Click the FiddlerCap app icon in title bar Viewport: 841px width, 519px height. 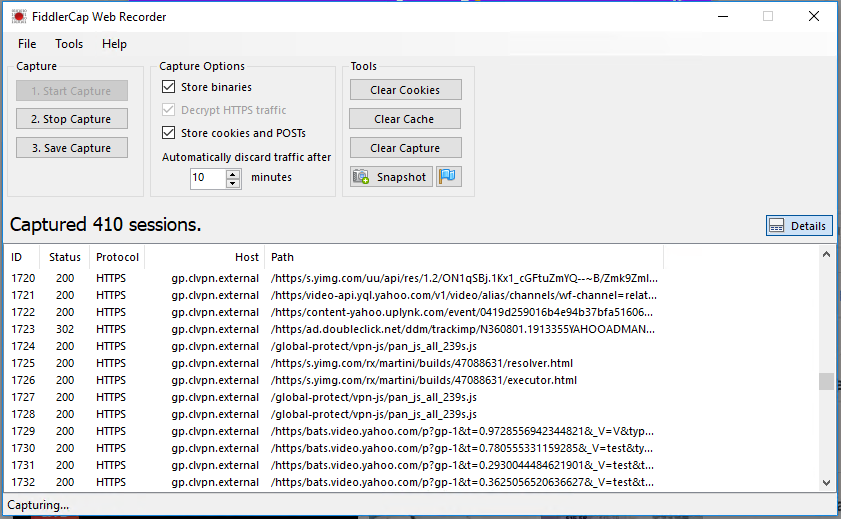click(19, 17)
